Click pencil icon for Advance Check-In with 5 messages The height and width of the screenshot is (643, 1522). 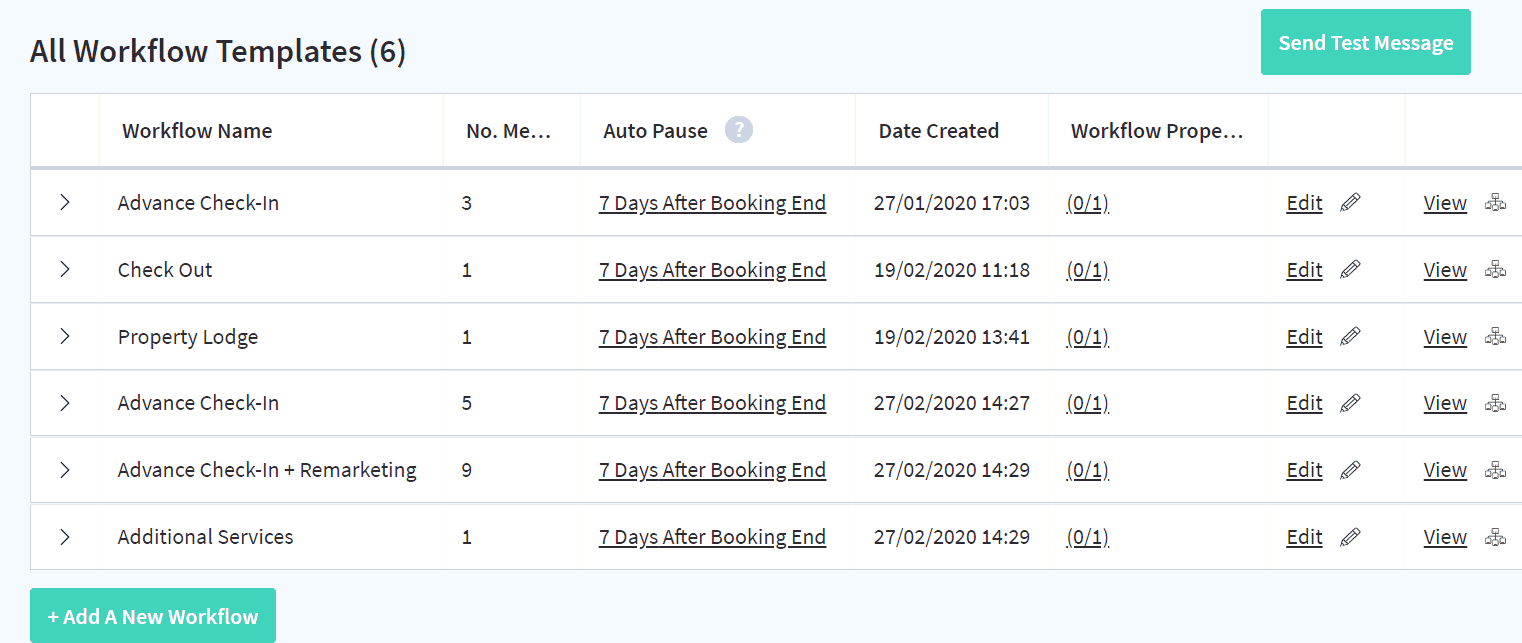(x=1350, y=403)
